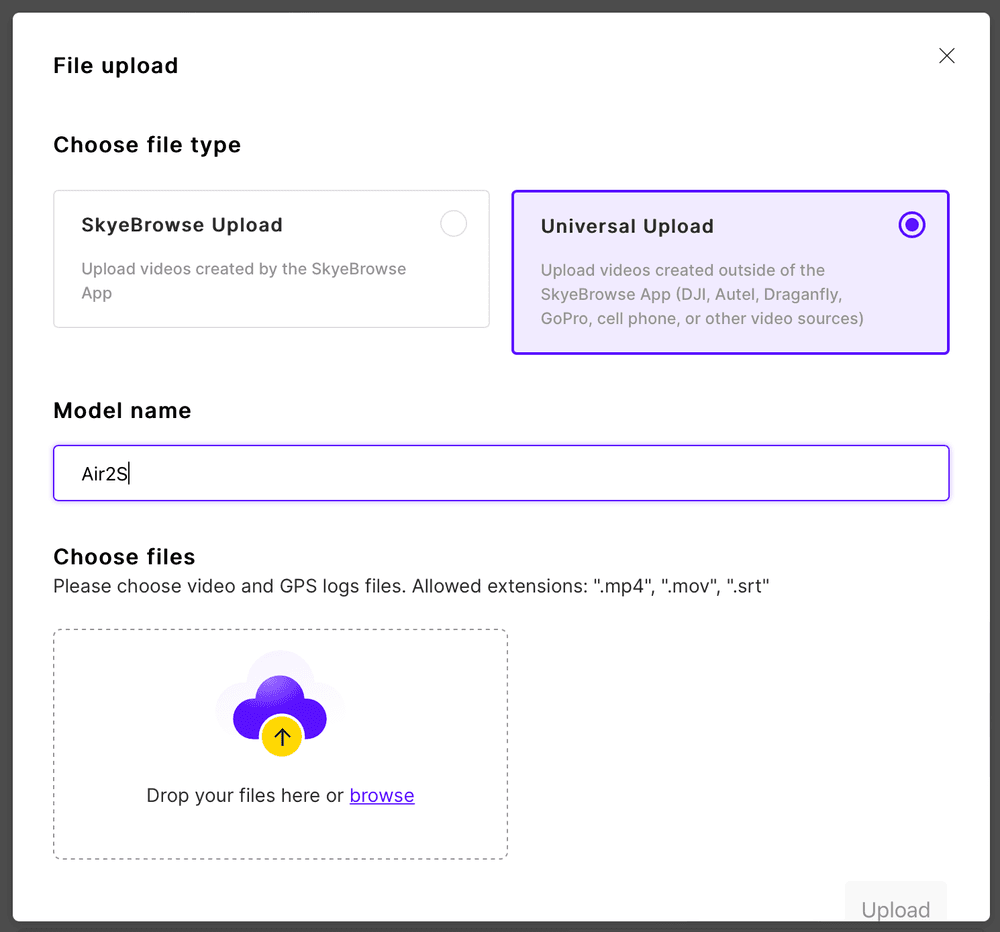Click the SkyeBrowse Upload description text

(x=243, y=281)
